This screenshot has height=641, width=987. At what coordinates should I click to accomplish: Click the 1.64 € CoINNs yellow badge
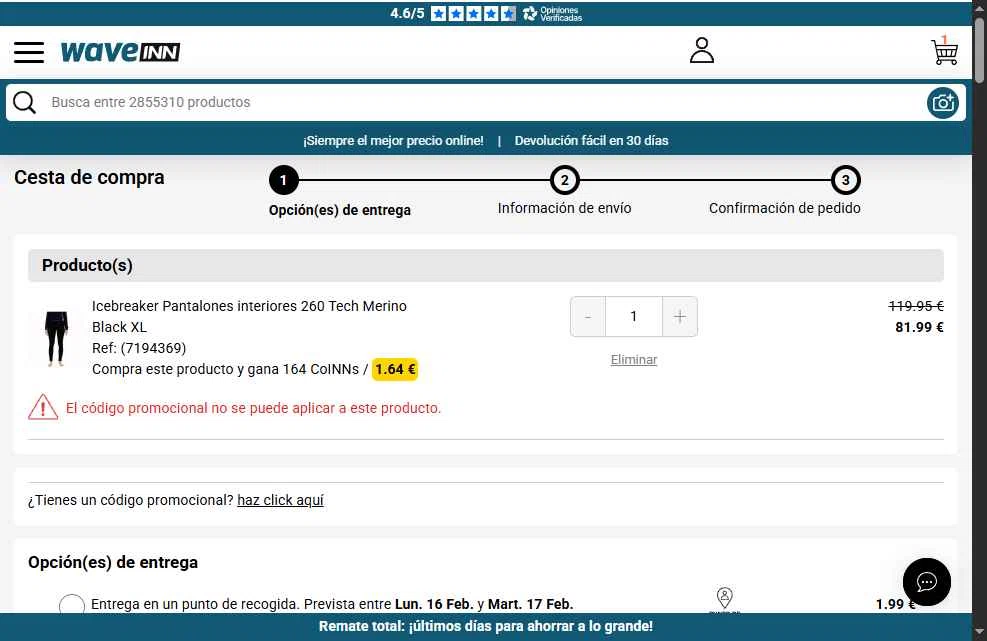(395, 369)
